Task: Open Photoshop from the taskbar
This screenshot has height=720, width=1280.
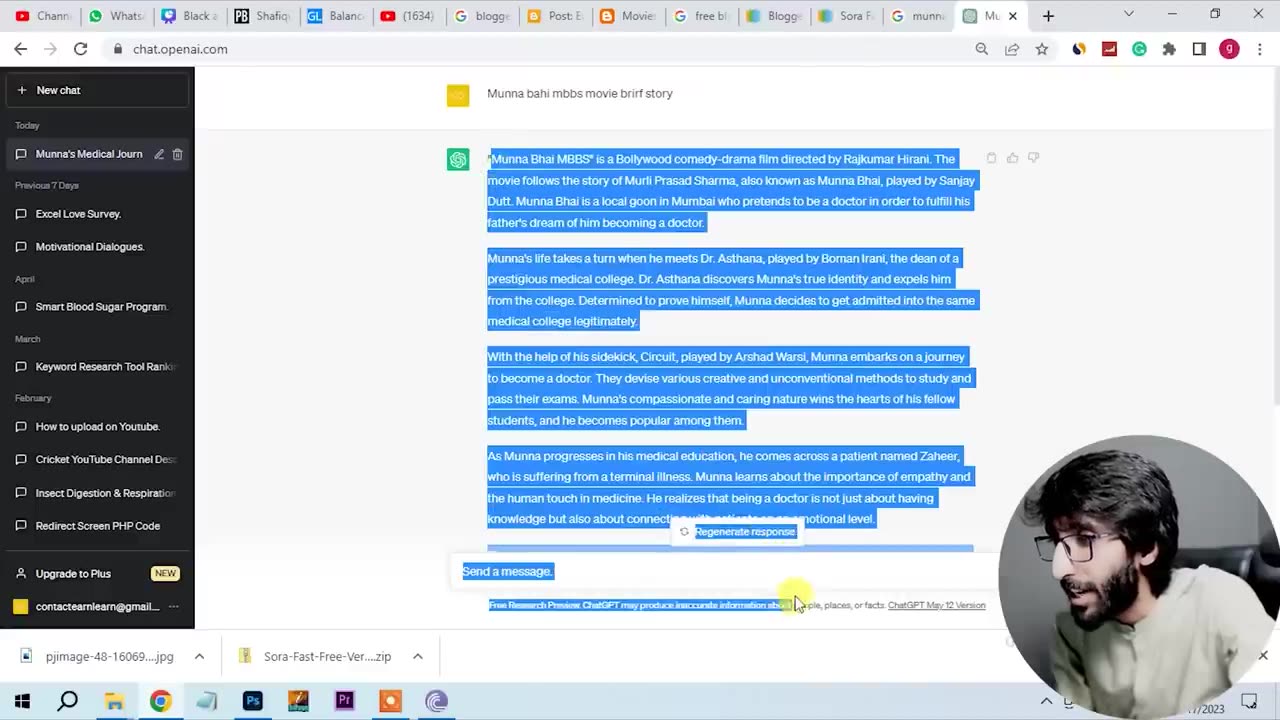Action: 252,701
